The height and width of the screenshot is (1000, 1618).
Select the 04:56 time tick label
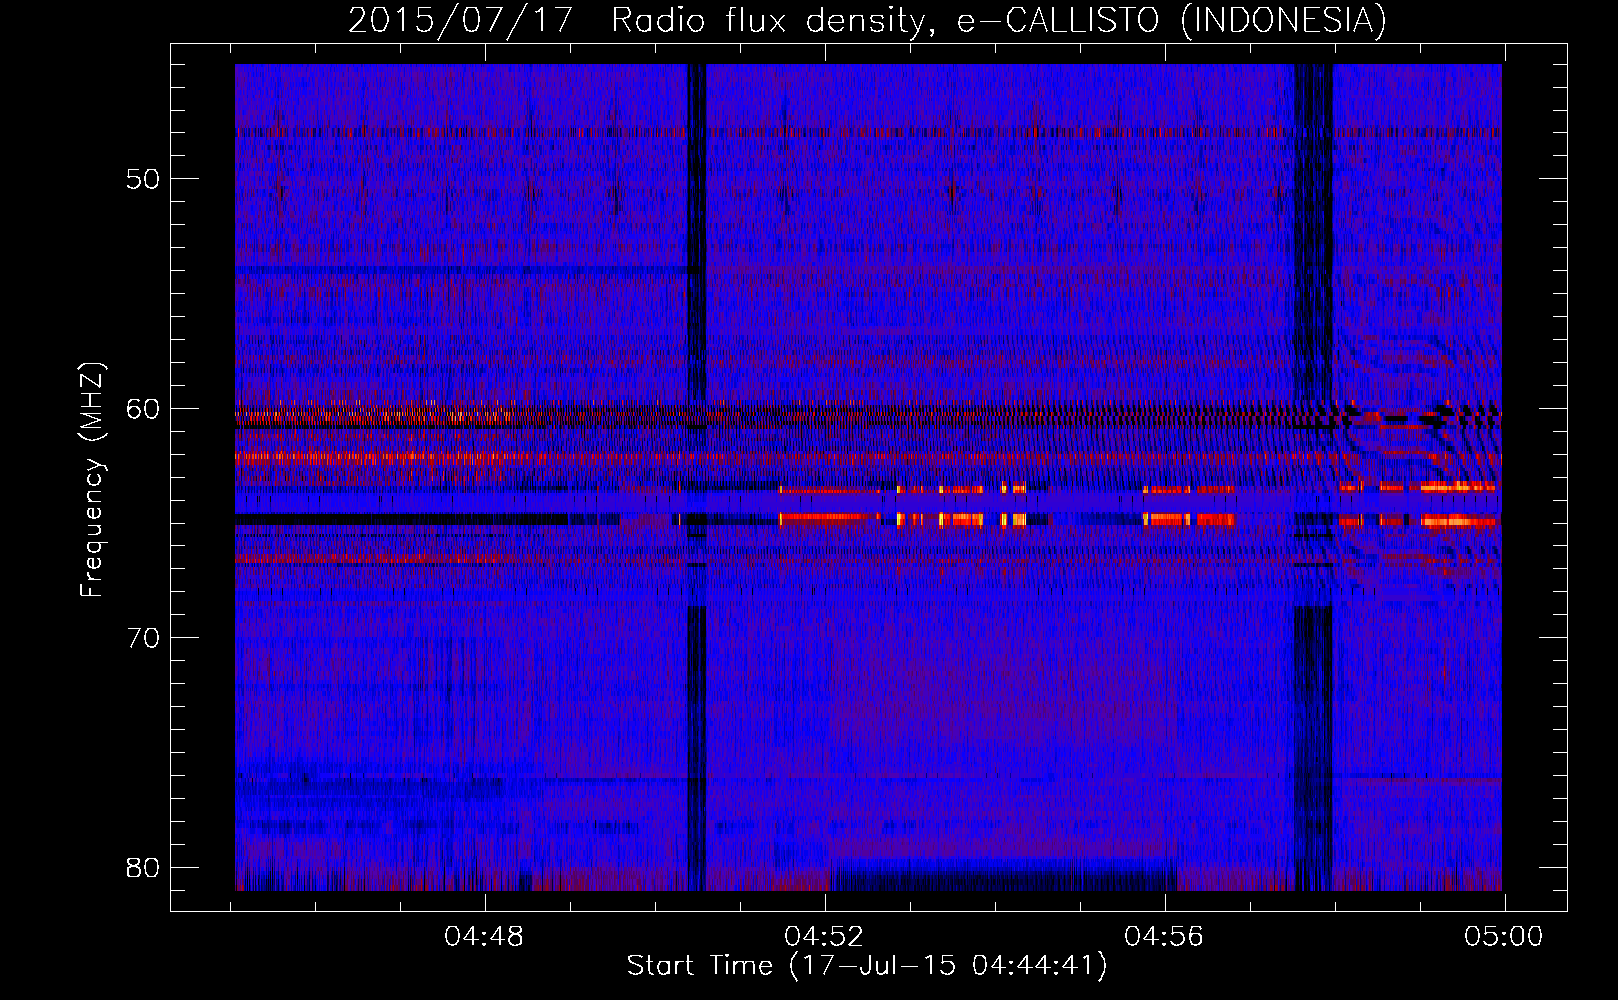1164,937
